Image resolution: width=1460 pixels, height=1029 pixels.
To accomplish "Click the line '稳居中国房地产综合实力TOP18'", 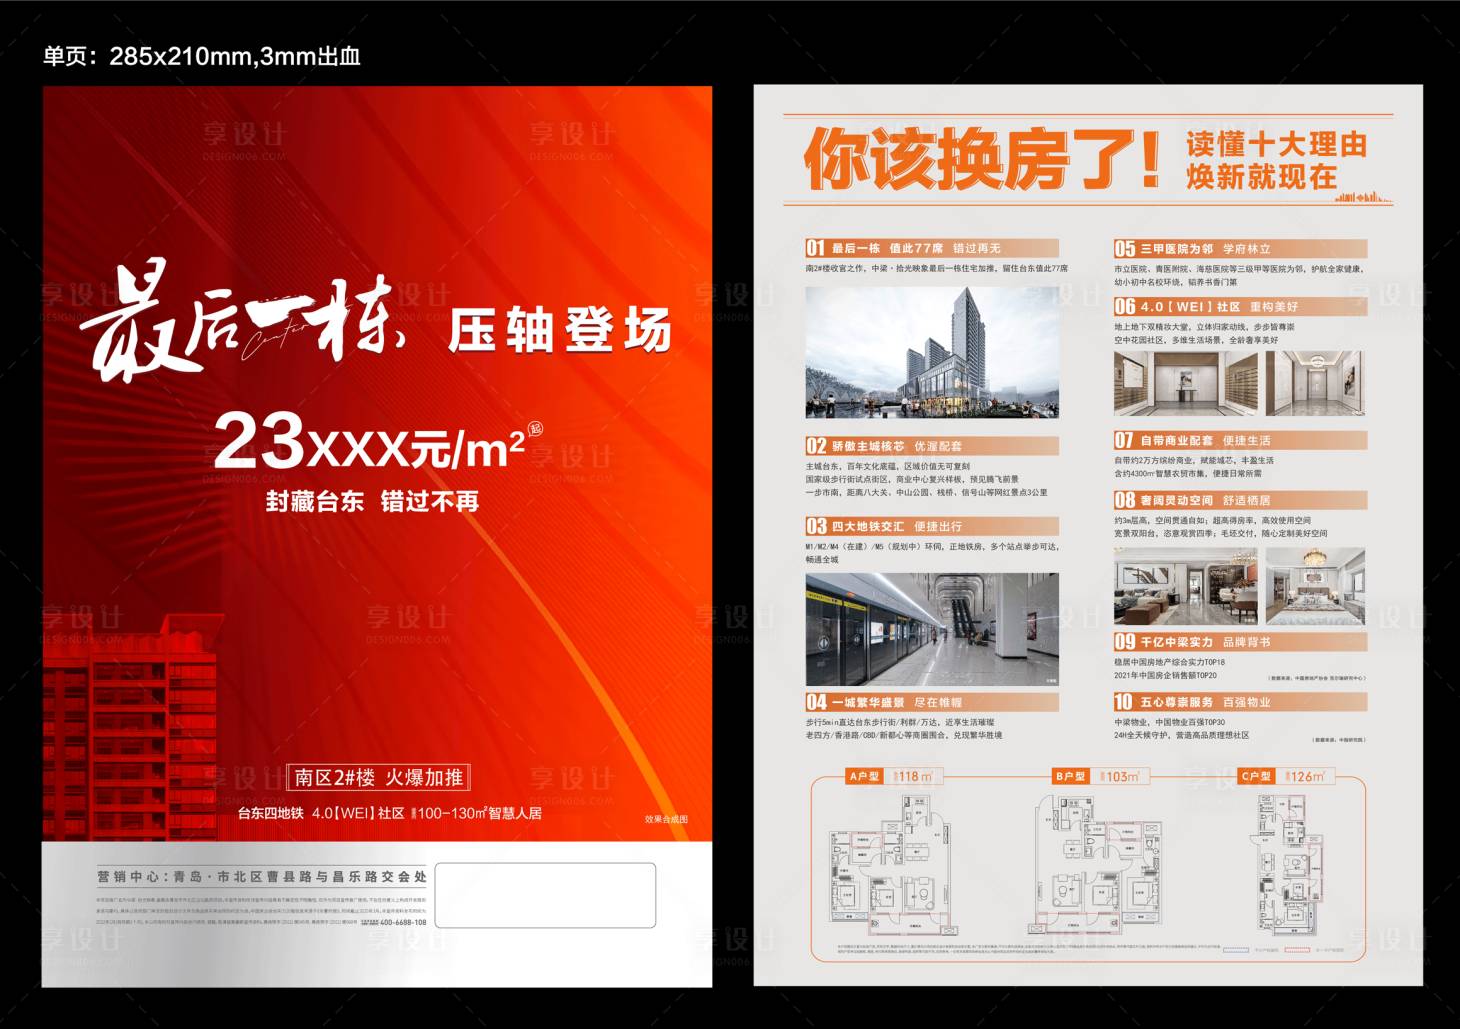I will tap(1169, 662).
